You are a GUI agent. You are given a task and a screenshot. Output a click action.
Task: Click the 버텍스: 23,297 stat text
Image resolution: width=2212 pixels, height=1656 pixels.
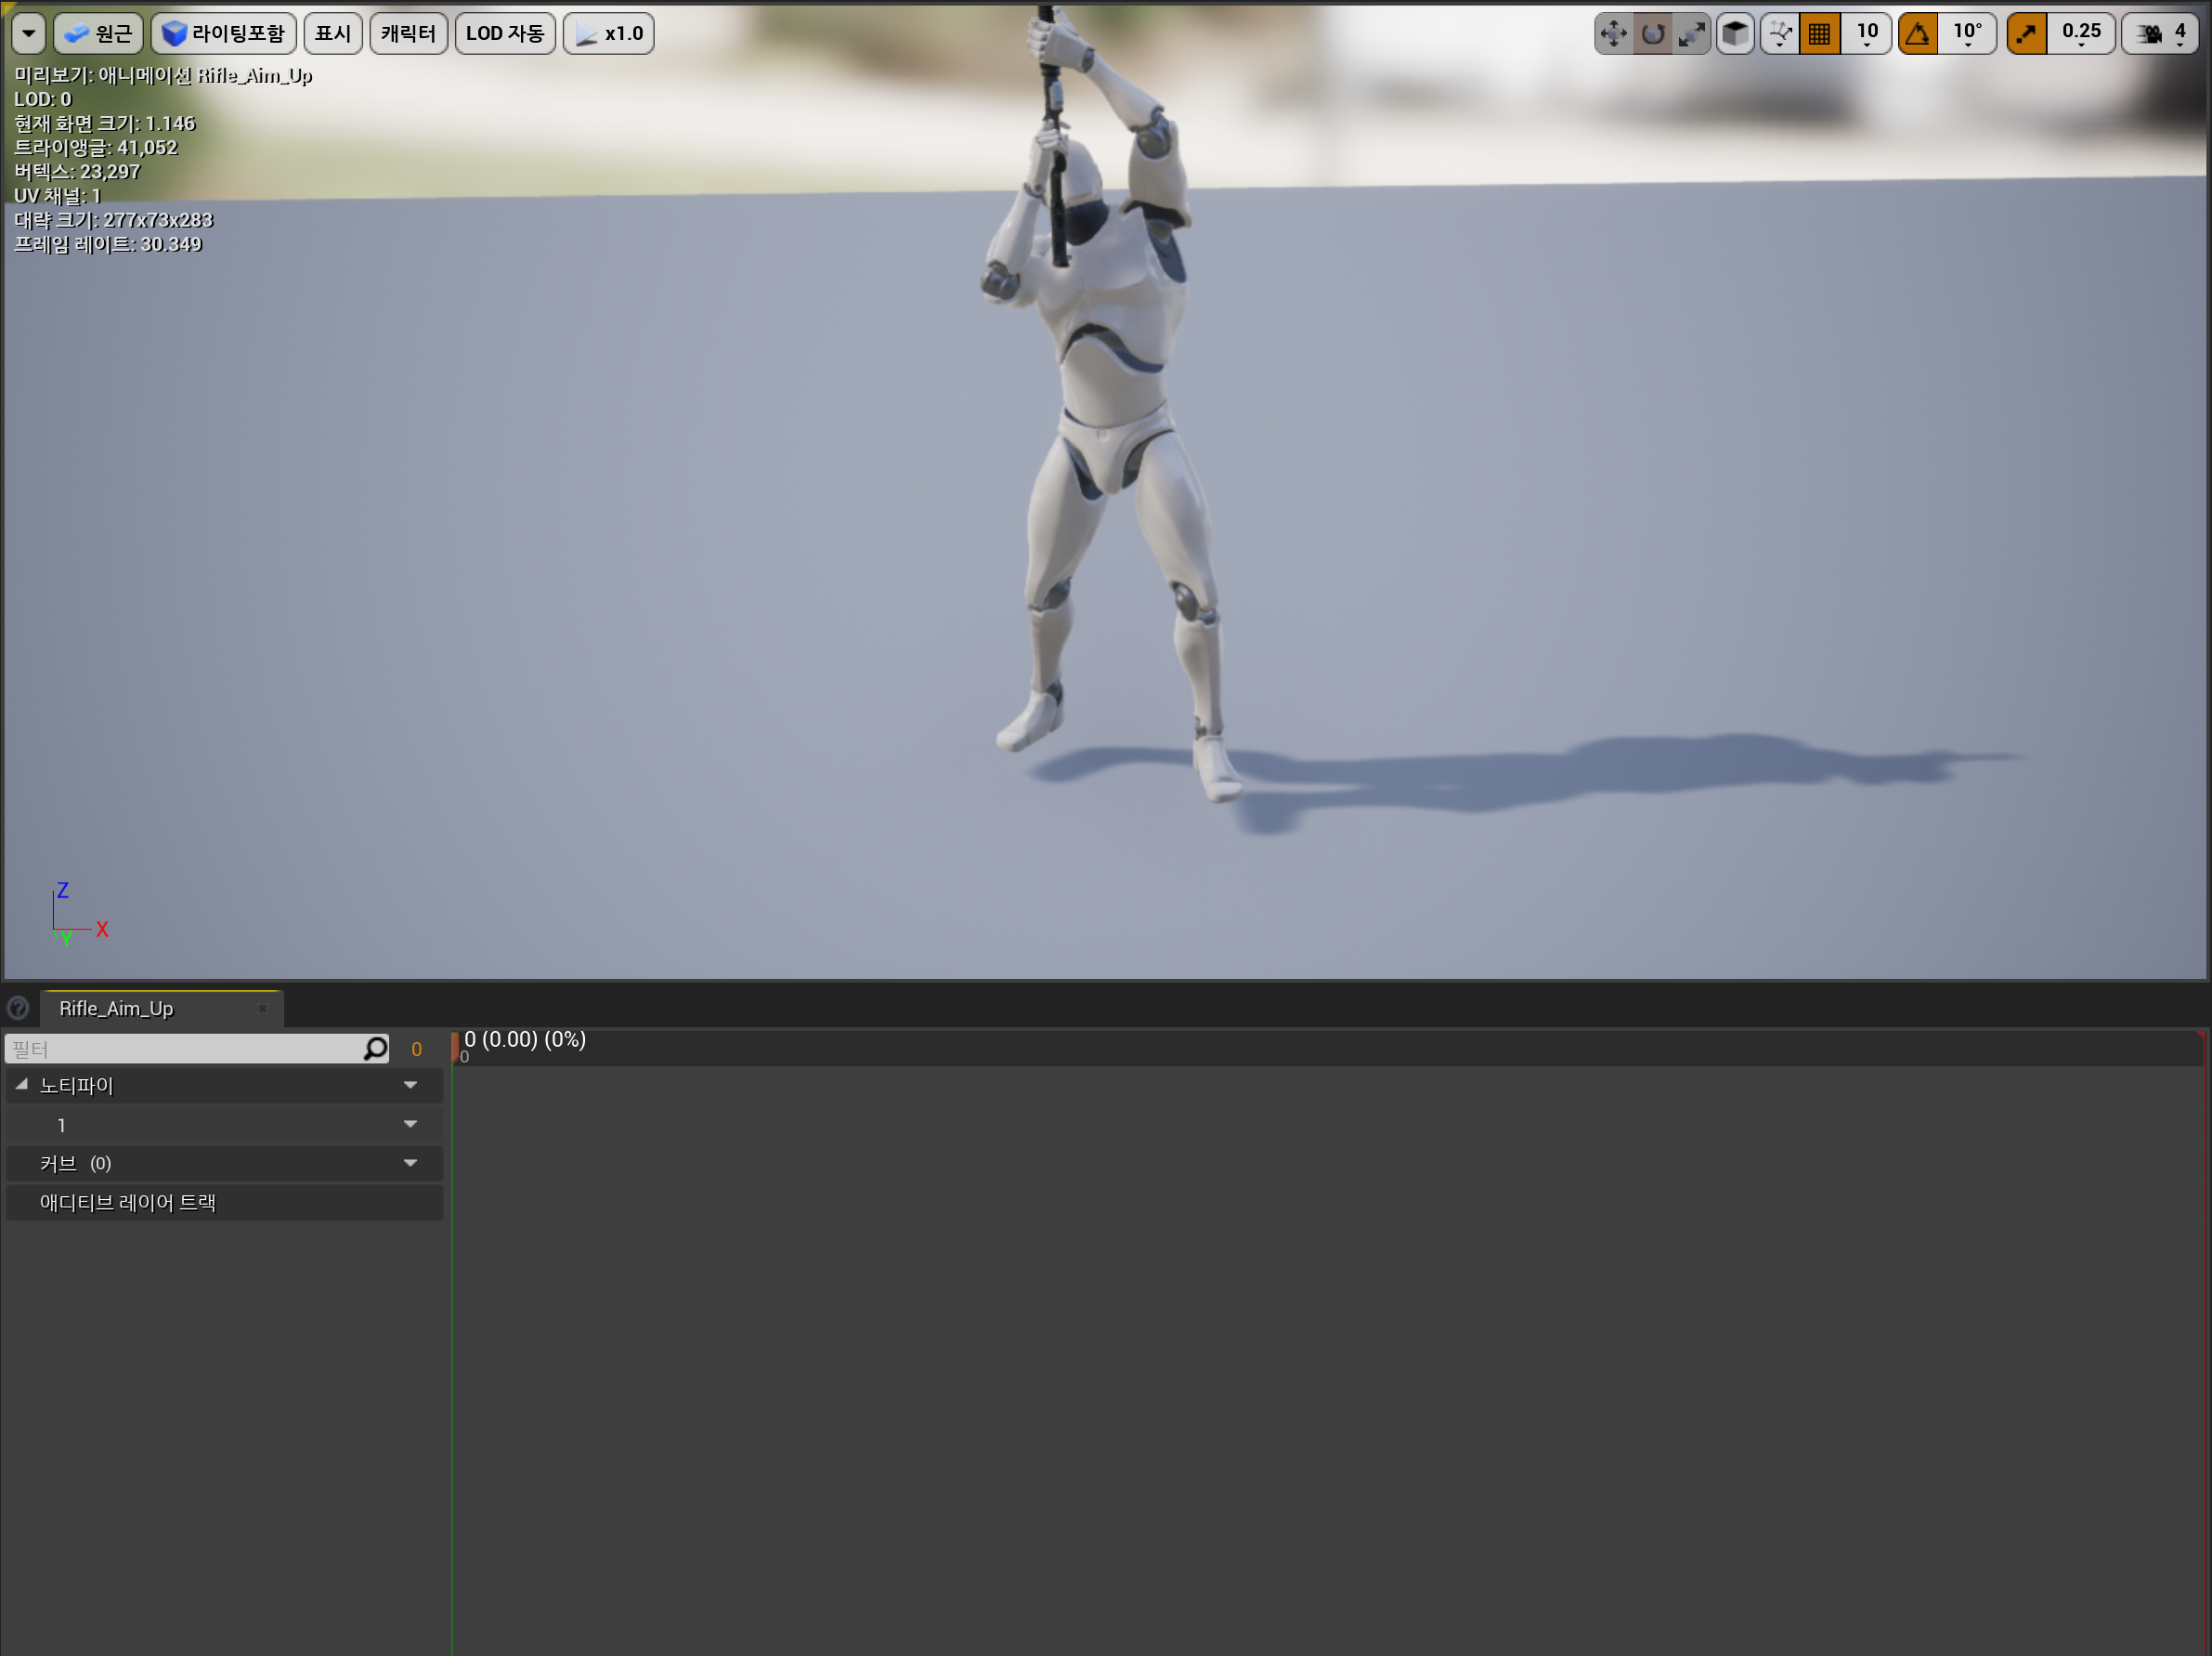pos(77,171)
